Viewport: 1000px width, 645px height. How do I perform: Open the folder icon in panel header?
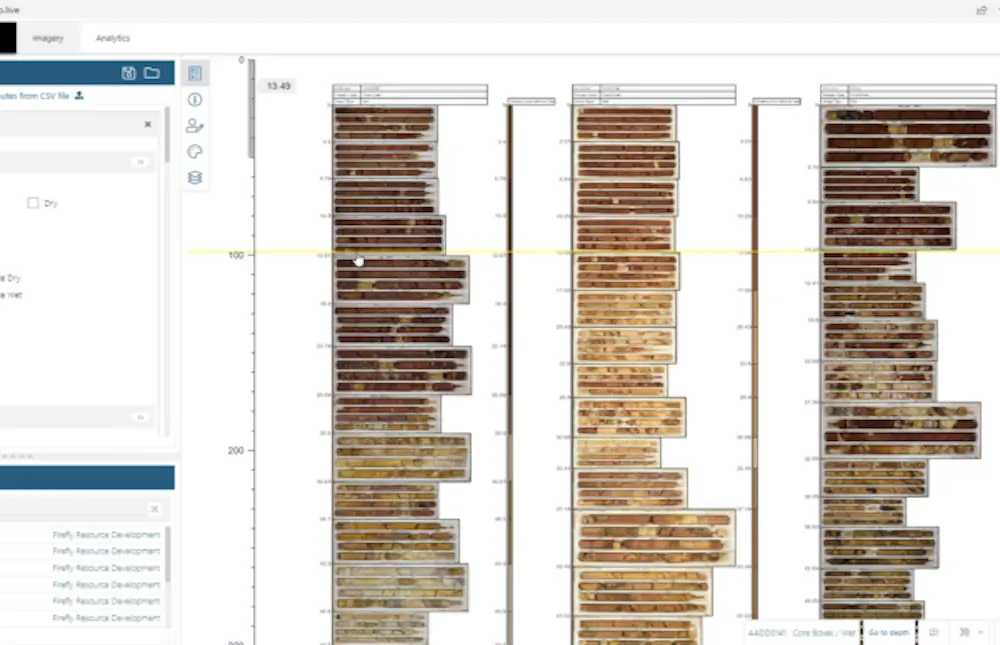point(151,73)
